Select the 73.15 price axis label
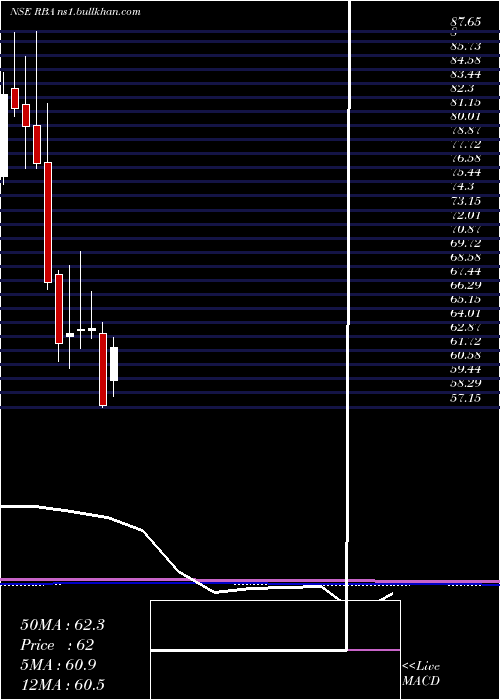The height and width of the screenshot is (700, 500). coord(466,200)
